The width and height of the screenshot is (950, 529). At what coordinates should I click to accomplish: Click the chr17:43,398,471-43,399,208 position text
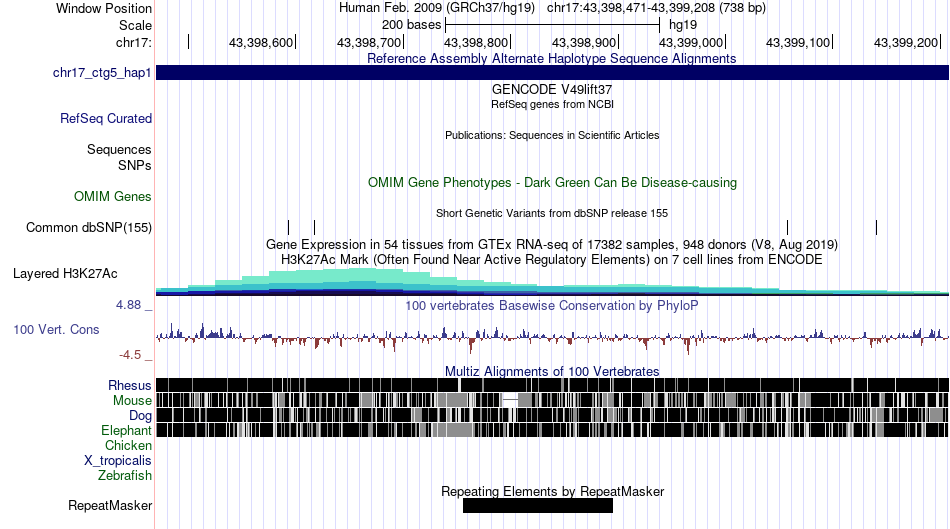656,8
